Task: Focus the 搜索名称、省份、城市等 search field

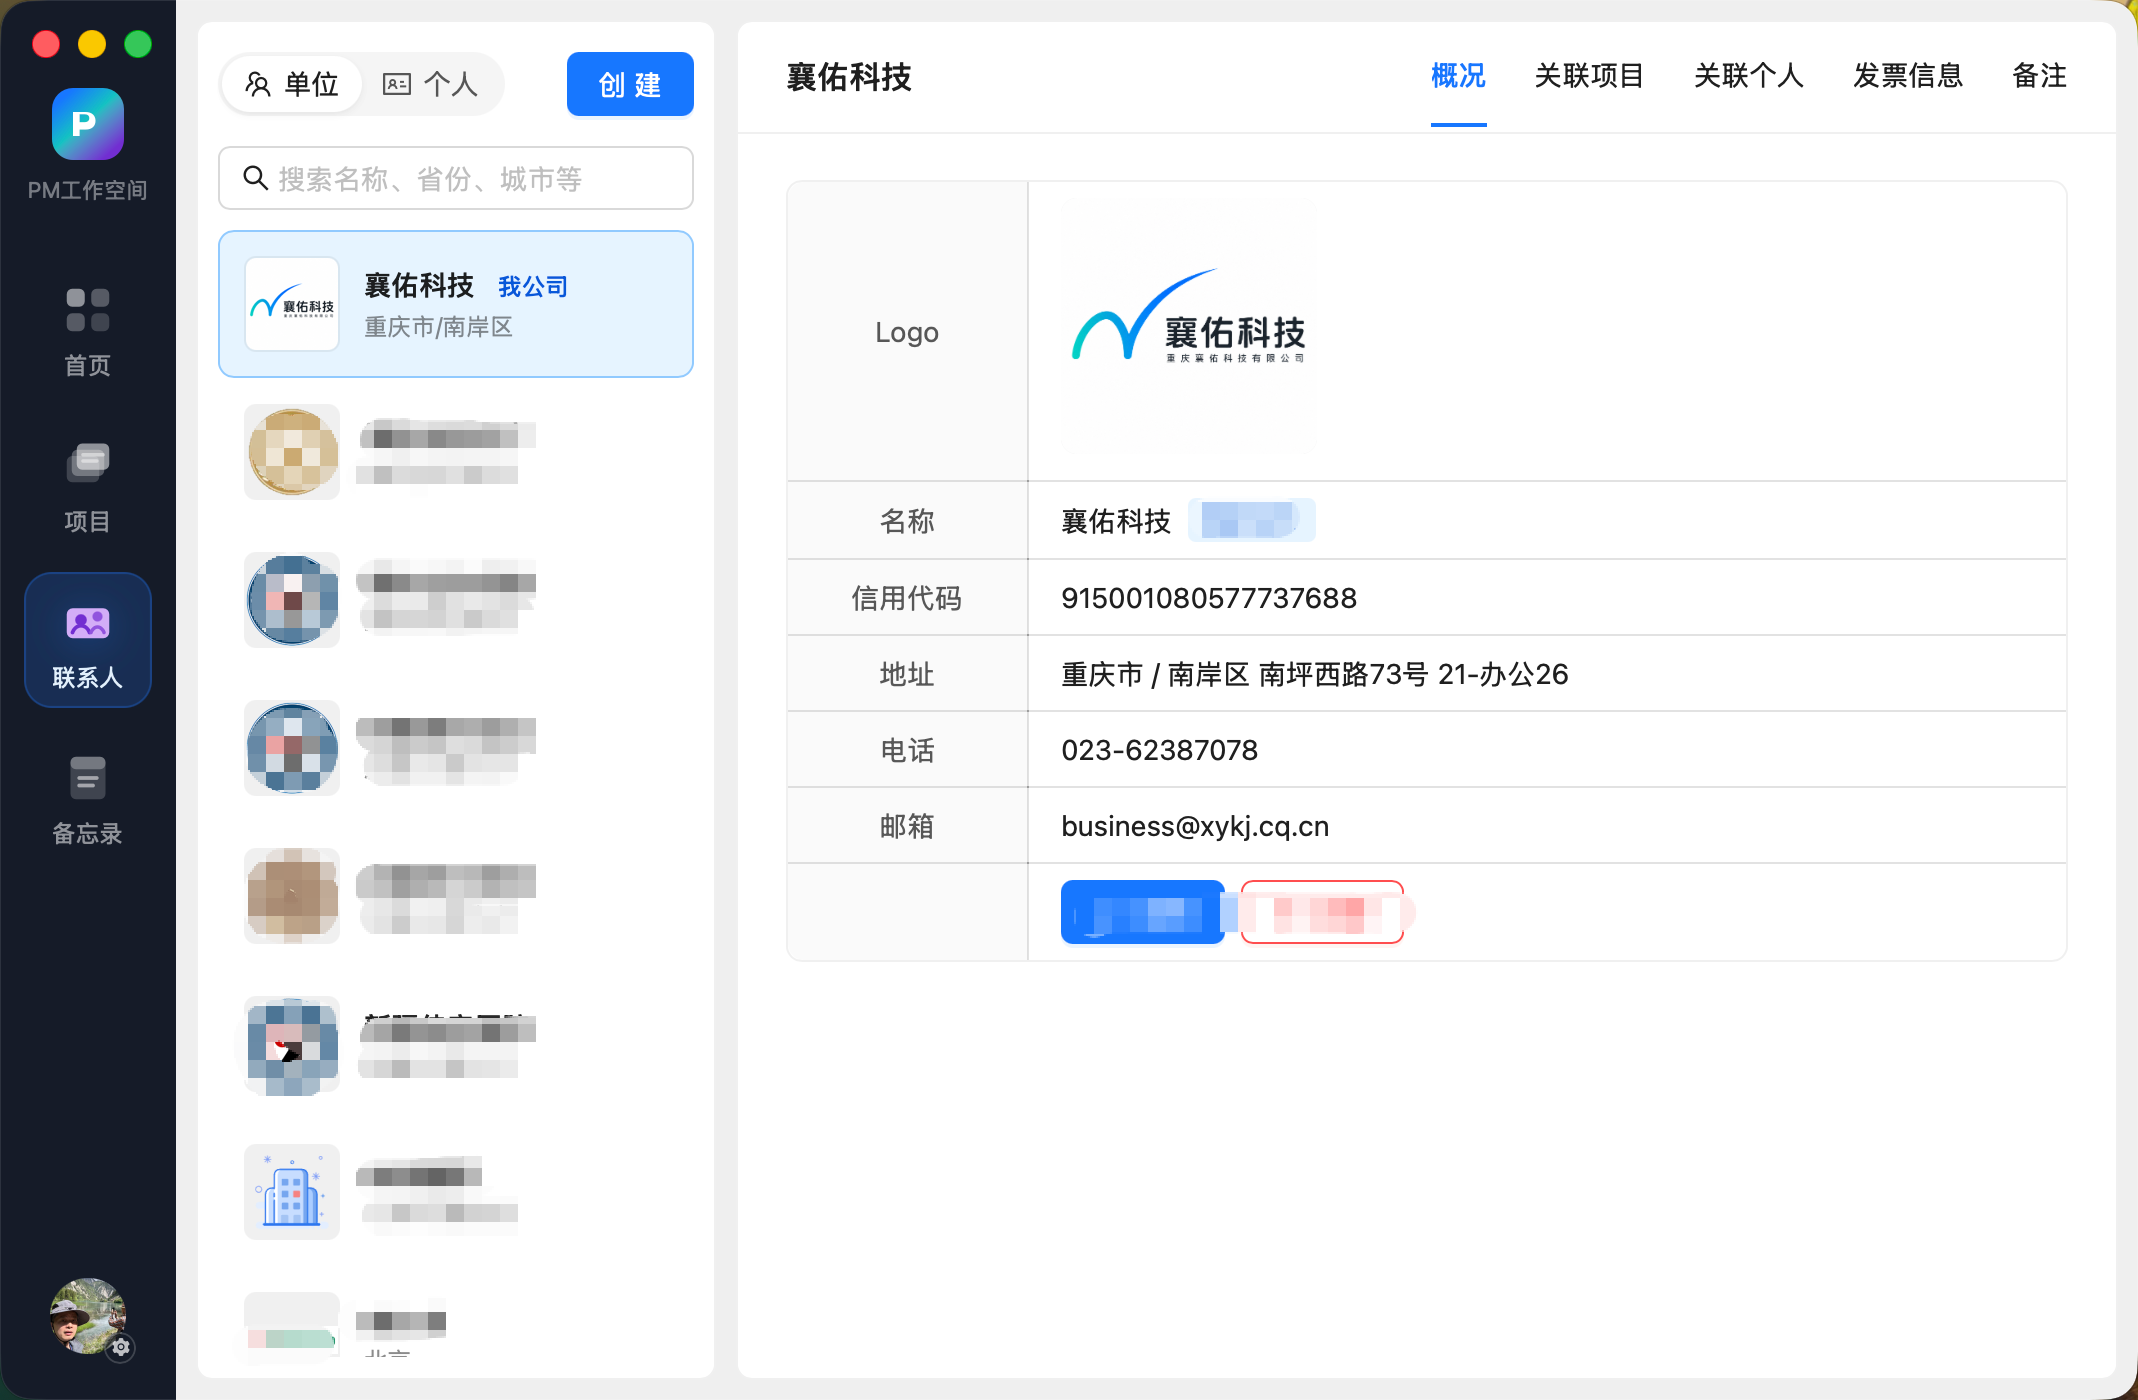Action: pos(456,178)
